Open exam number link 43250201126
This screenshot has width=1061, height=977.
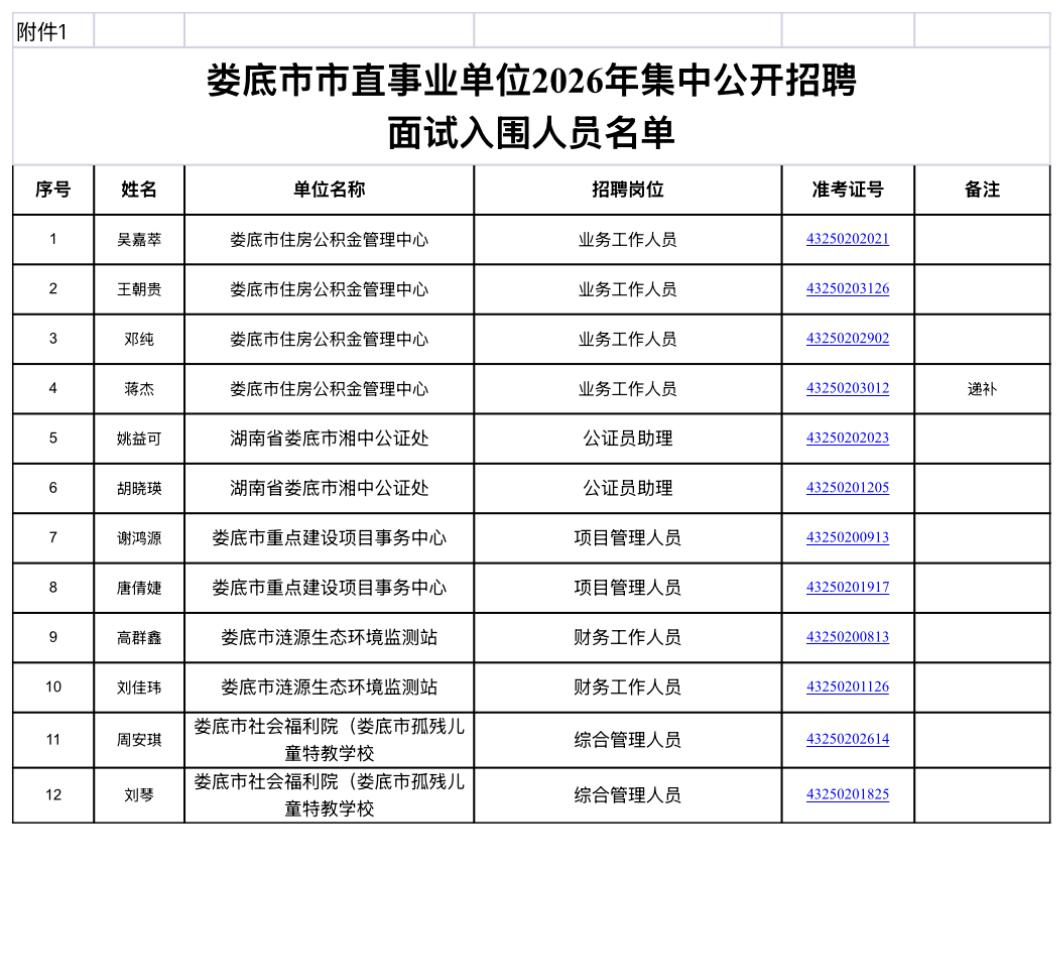tap(847, 687)
